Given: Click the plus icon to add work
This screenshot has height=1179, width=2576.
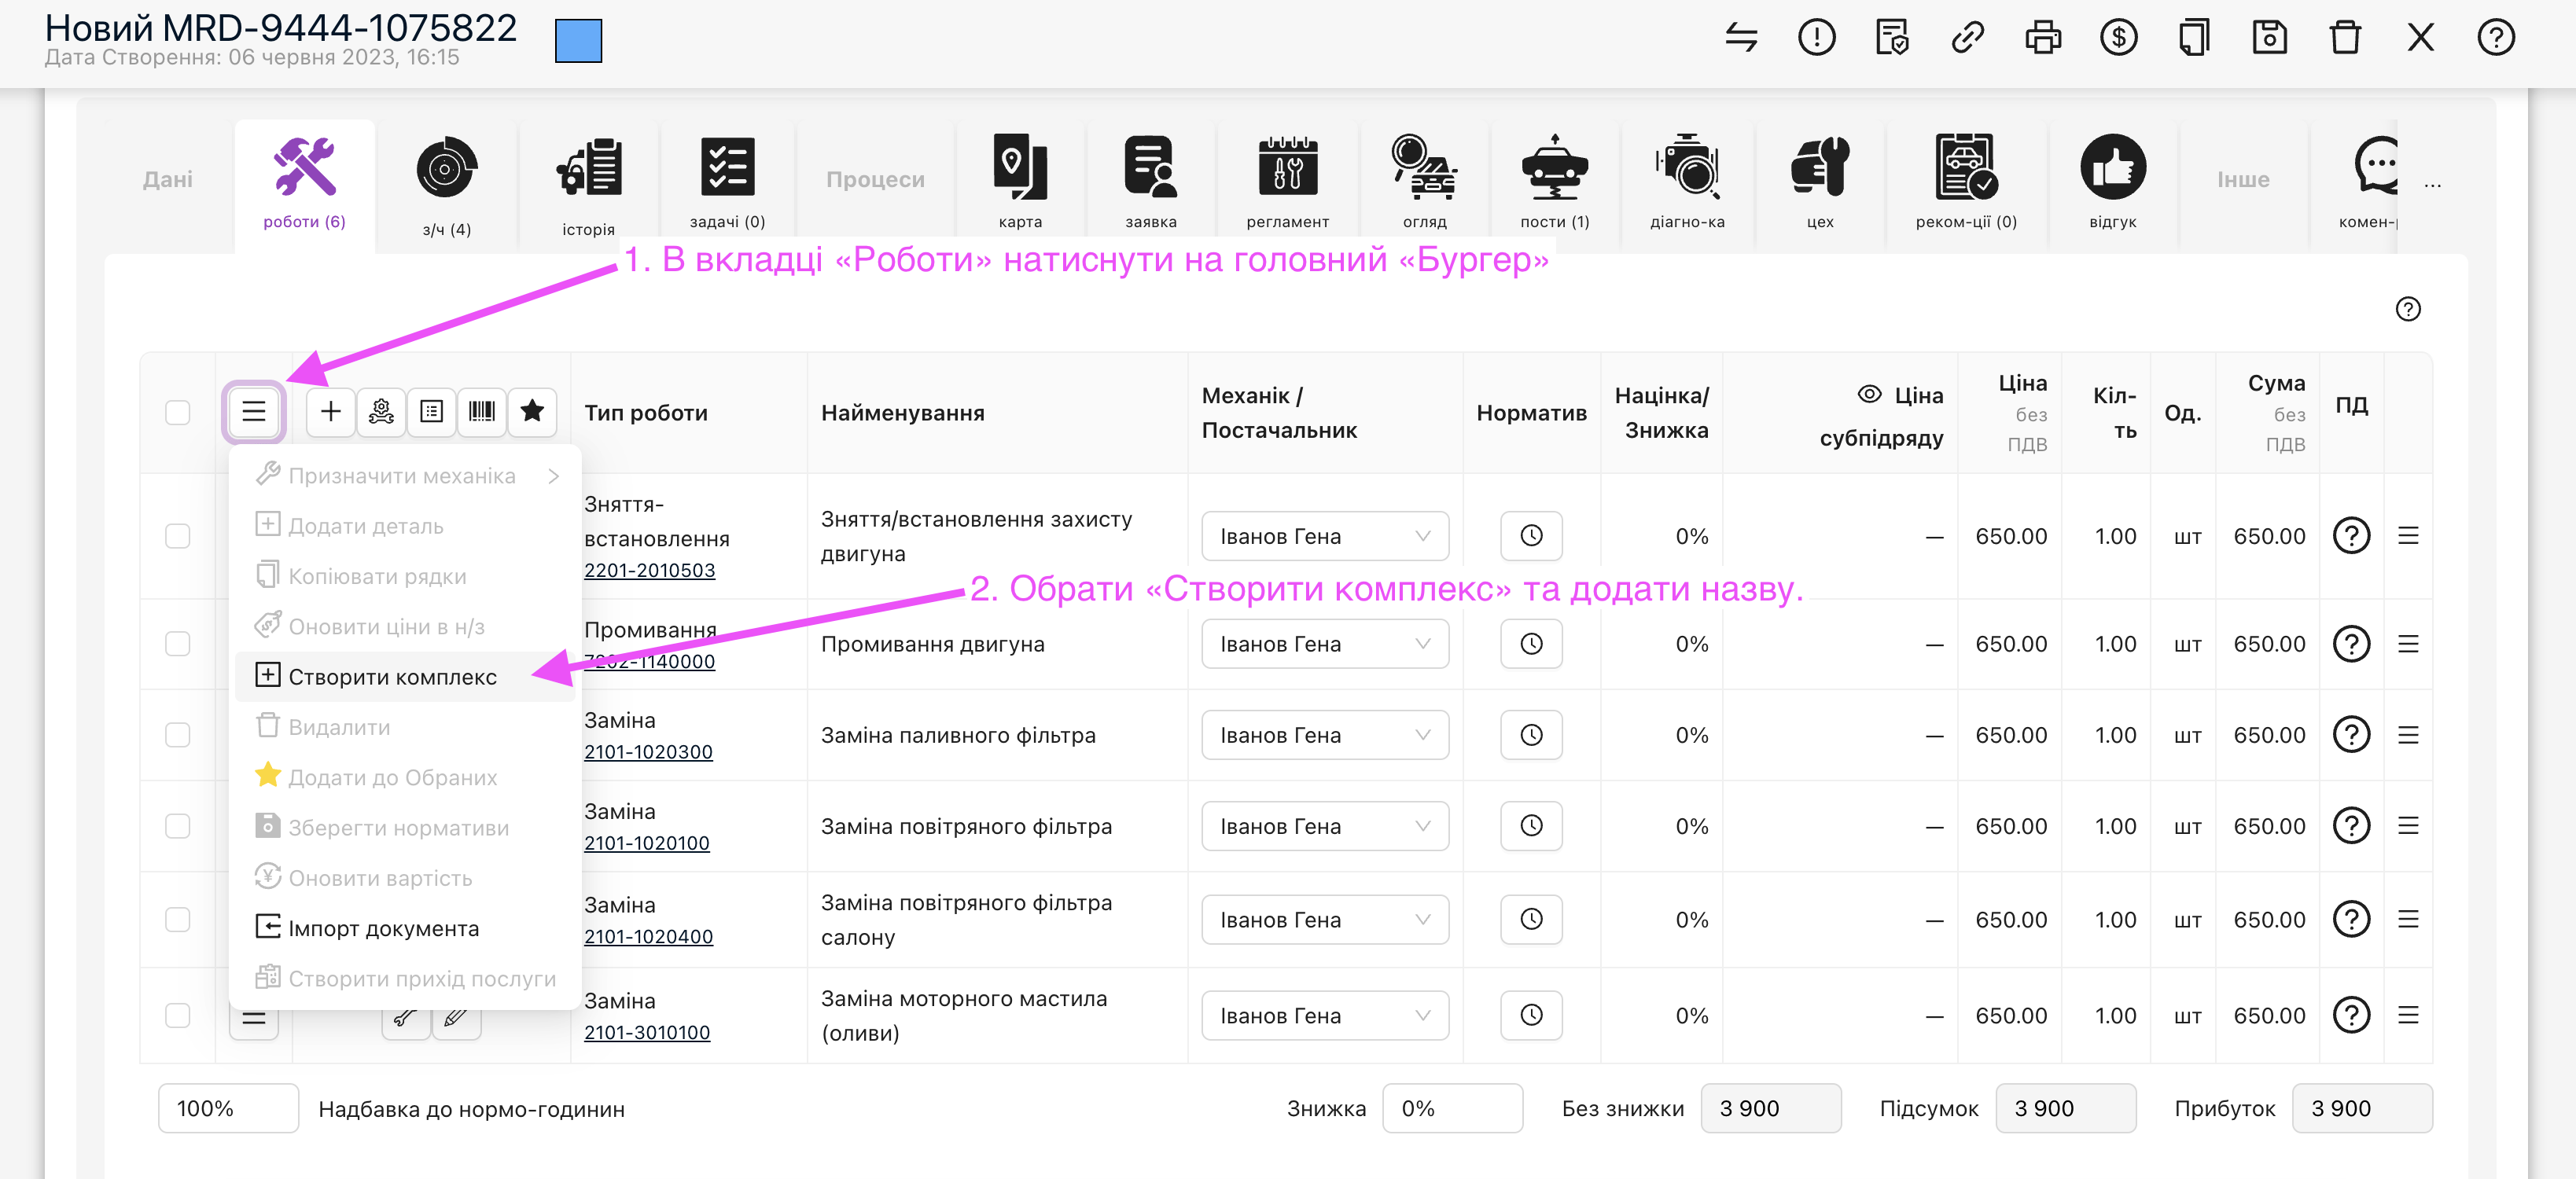Looking at the screenshot, I should click(x=331, y=411).
